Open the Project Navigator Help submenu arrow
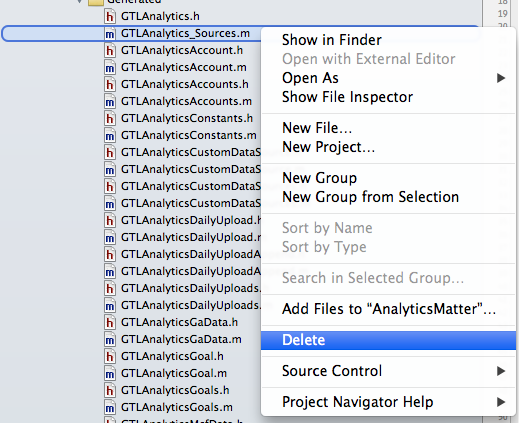The height and width of the screenshot is (423, 519). [501, 402]
